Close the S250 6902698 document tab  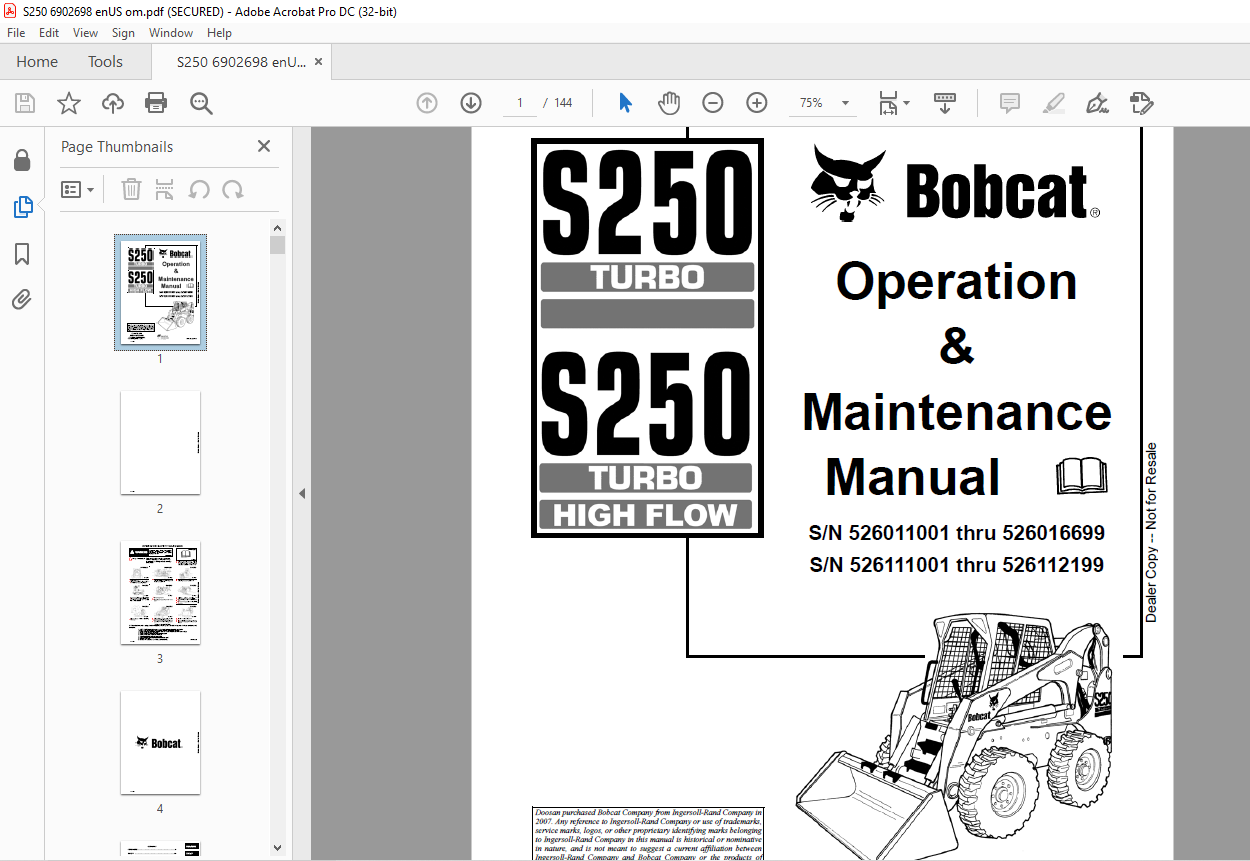coord(319,62)
